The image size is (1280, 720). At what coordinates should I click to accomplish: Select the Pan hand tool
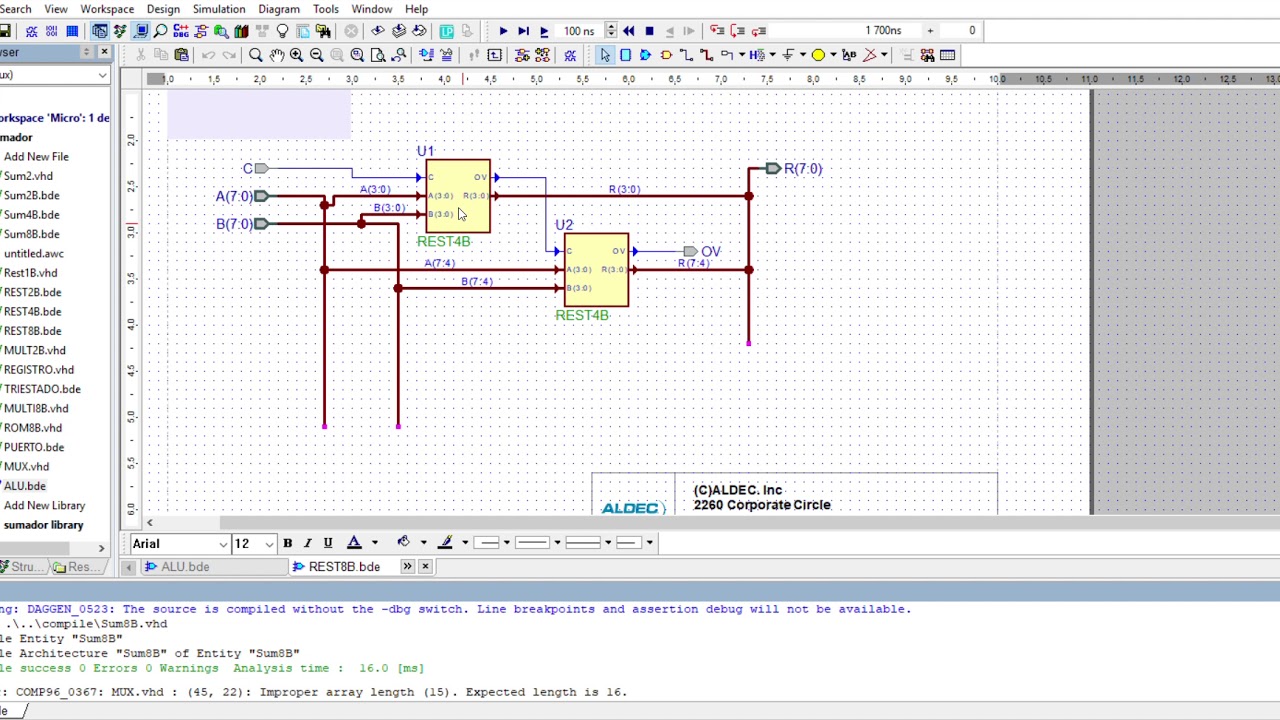(276, 55)
